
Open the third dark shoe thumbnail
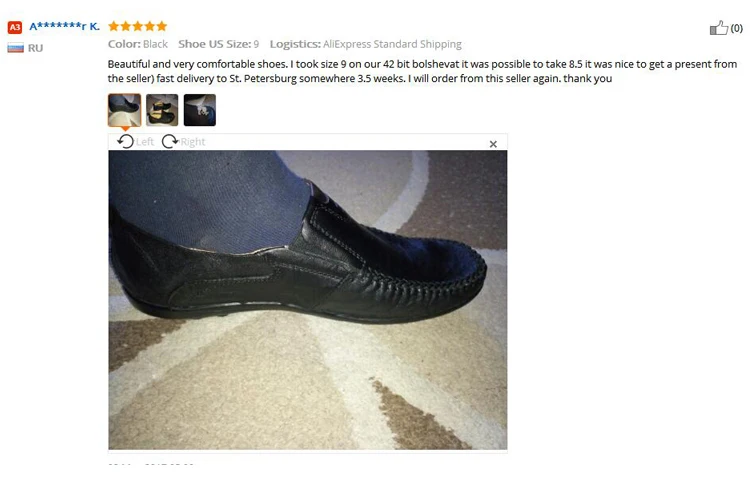(200, 110)
